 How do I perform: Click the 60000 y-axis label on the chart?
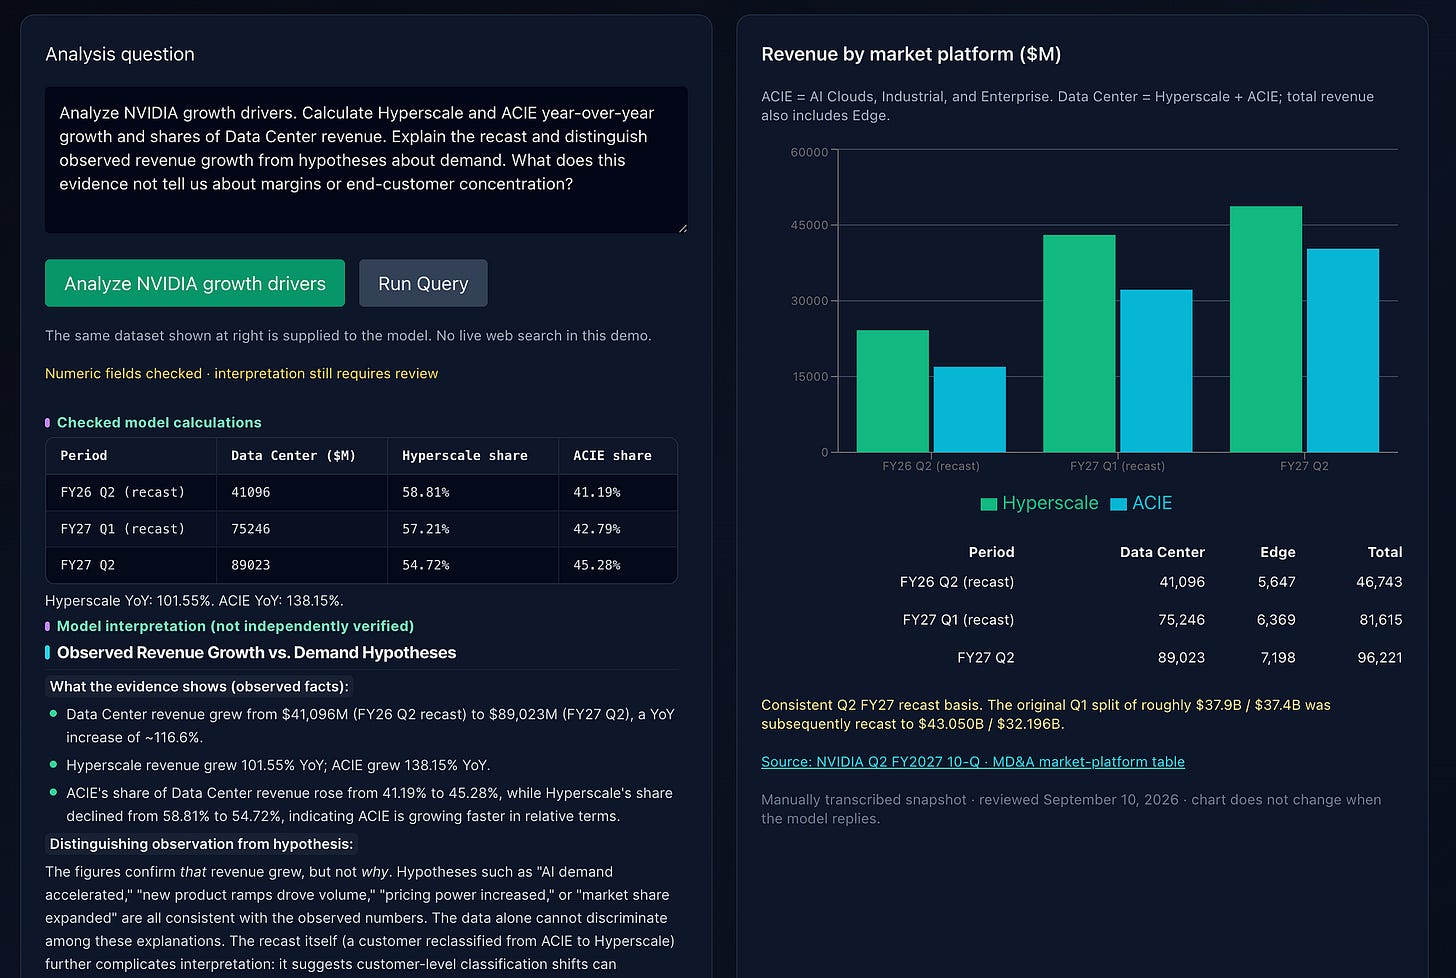[x=809, y=152]
